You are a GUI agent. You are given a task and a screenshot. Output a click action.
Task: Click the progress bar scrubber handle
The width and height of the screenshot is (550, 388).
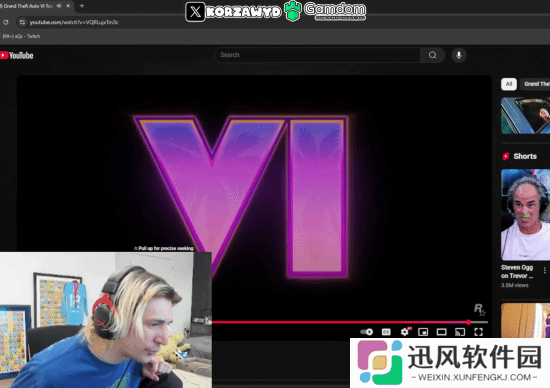click(468, 322)
